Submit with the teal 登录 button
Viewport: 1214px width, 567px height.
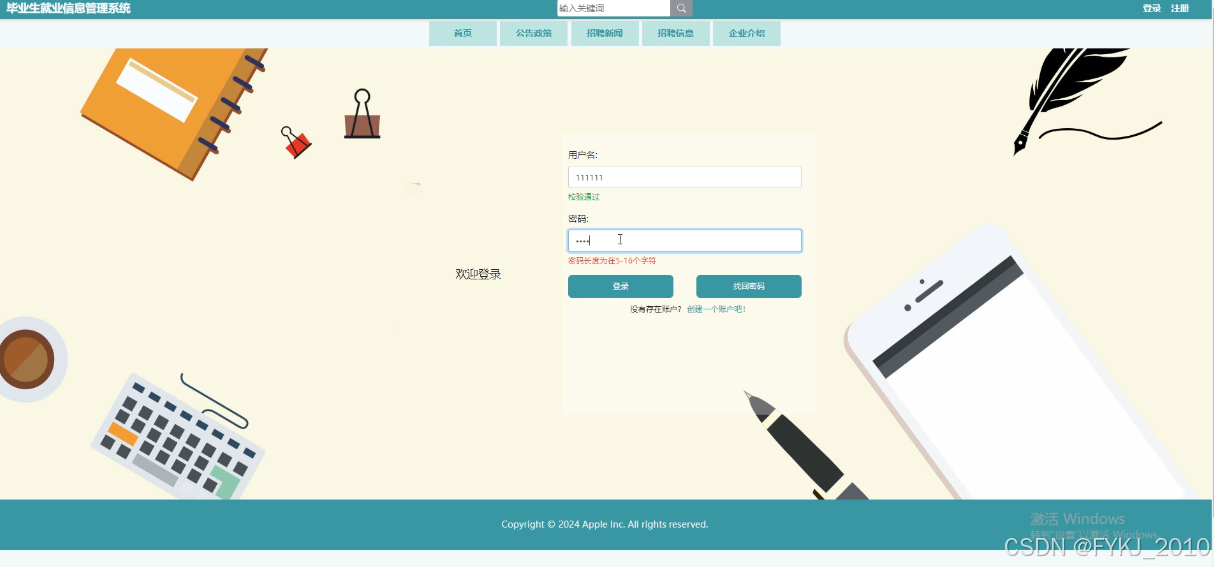620,286
